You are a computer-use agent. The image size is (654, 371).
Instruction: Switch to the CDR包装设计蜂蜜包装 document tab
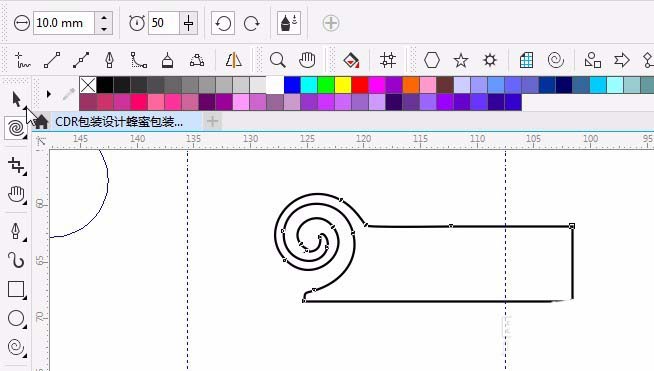pyautogui.click(x=119, y=121)
